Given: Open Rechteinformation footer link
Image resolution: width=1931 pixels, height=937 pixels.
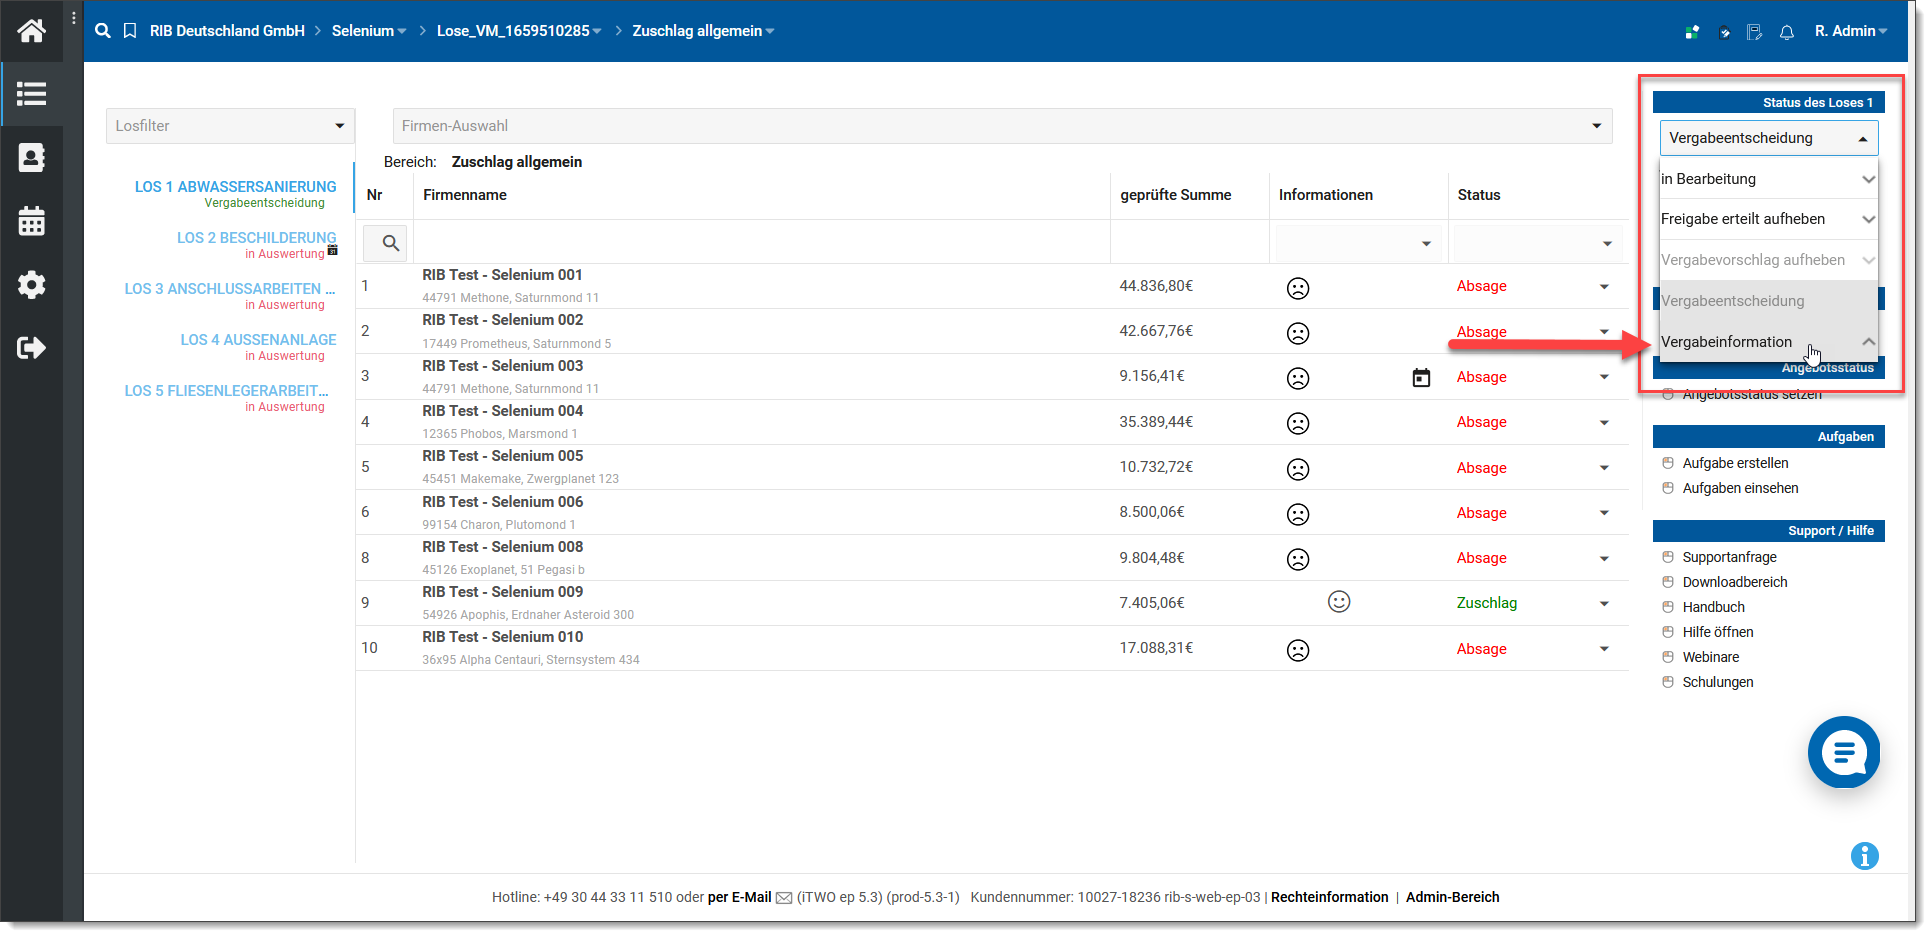Looking at the screenshot, I should tap(1329, 897).
